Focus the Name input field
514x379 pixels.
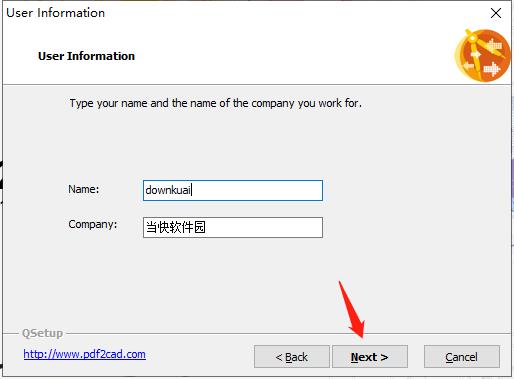tap(233, 190)
